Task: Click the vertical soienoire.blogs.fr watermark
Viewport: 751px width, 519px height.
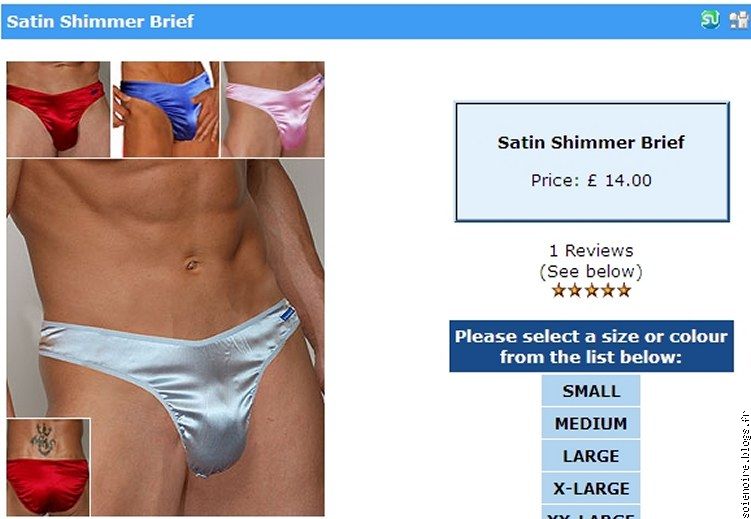Action: pos(745,463)
